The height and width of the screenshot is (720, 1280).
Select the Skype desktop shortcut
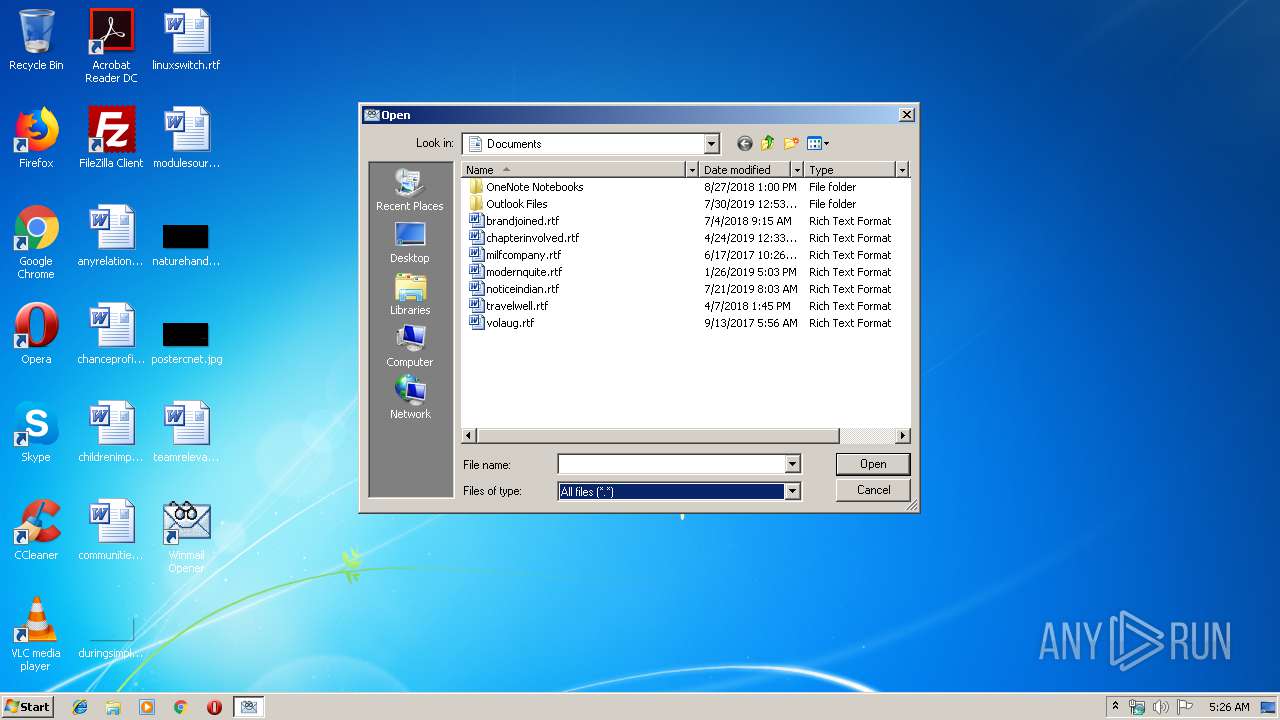point(36,432)
